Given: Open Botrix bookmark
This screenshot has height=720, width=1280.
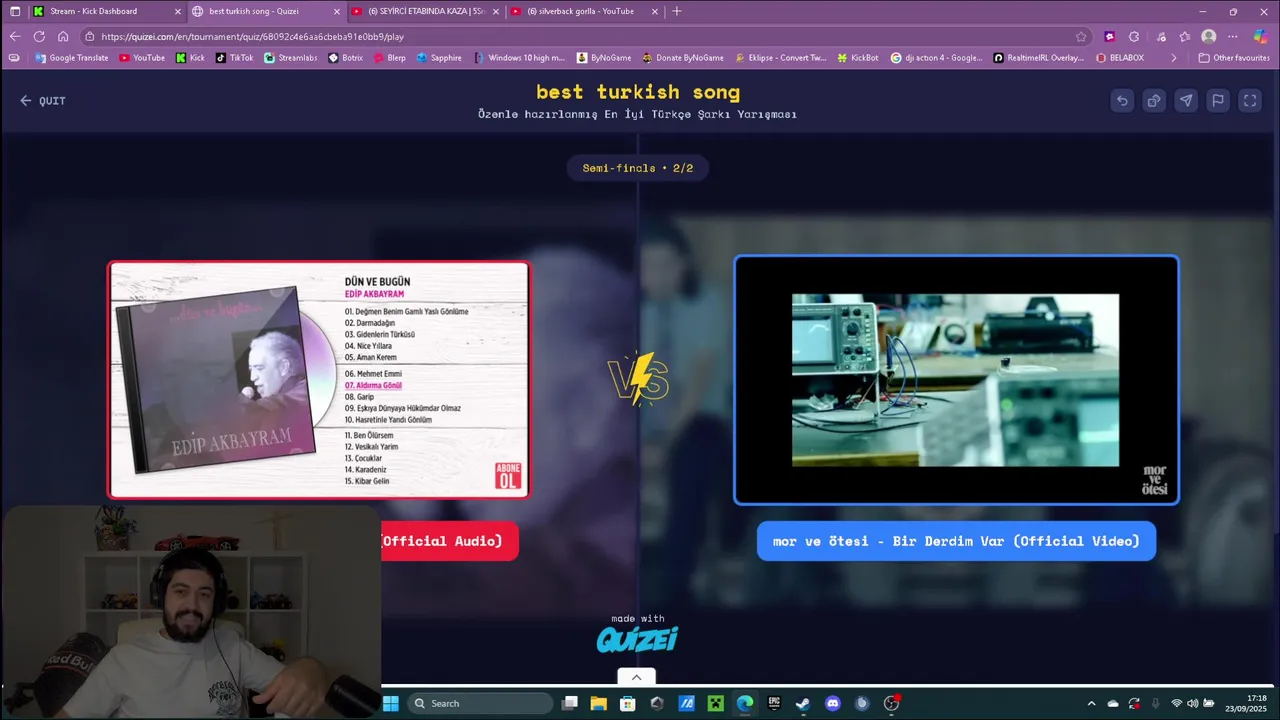Looking at the screenshot, I should 346,58.
